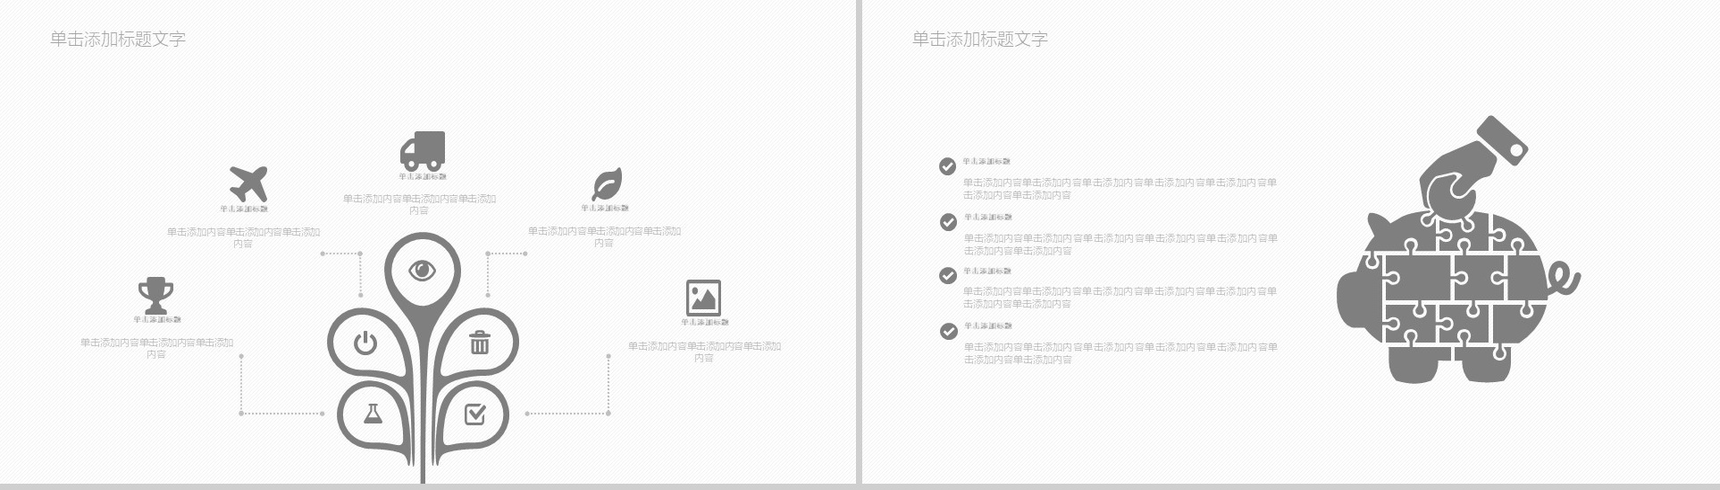Select the delivery truck icon
Image resolution: width=1720 pixels, height=490 pixels.
coord(422,151)
